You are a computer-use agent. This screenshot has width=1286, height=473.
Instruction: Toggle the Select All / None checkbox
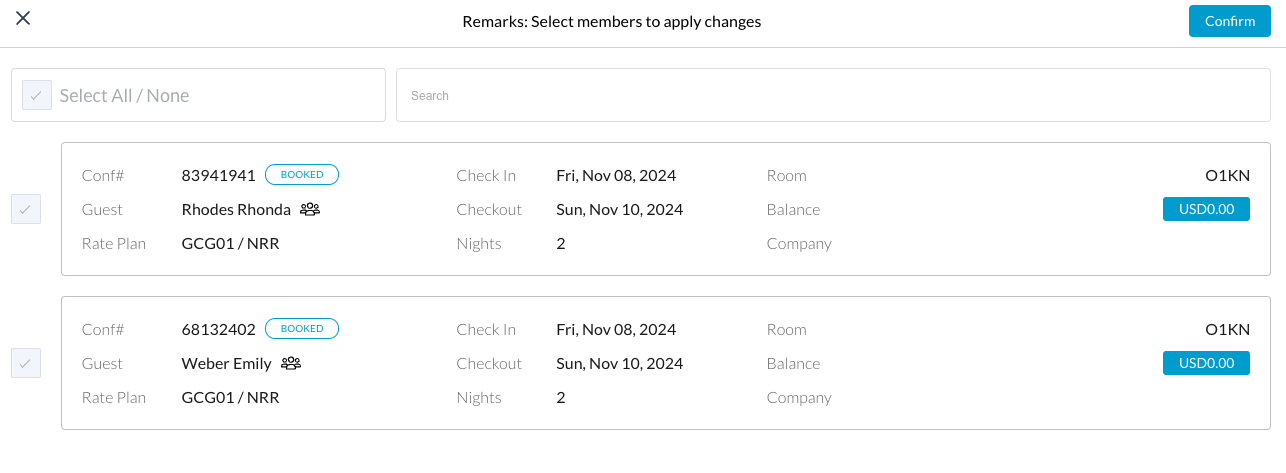point(37,96)
